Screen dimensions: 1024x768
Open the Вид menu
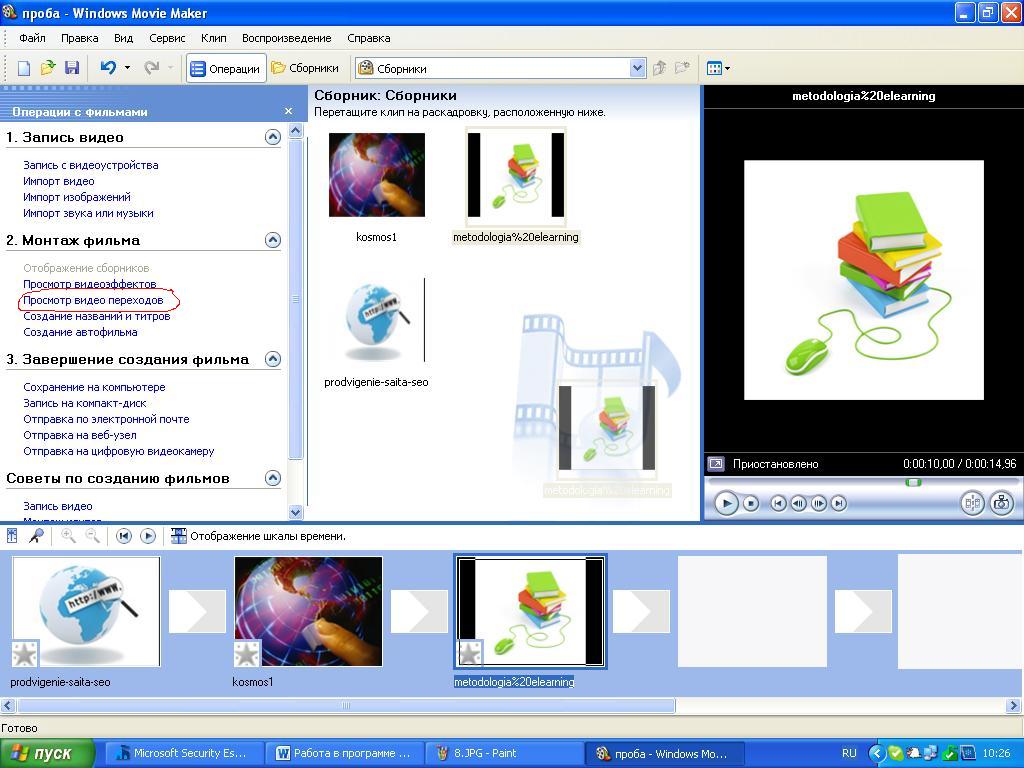[x=123, y=38]
